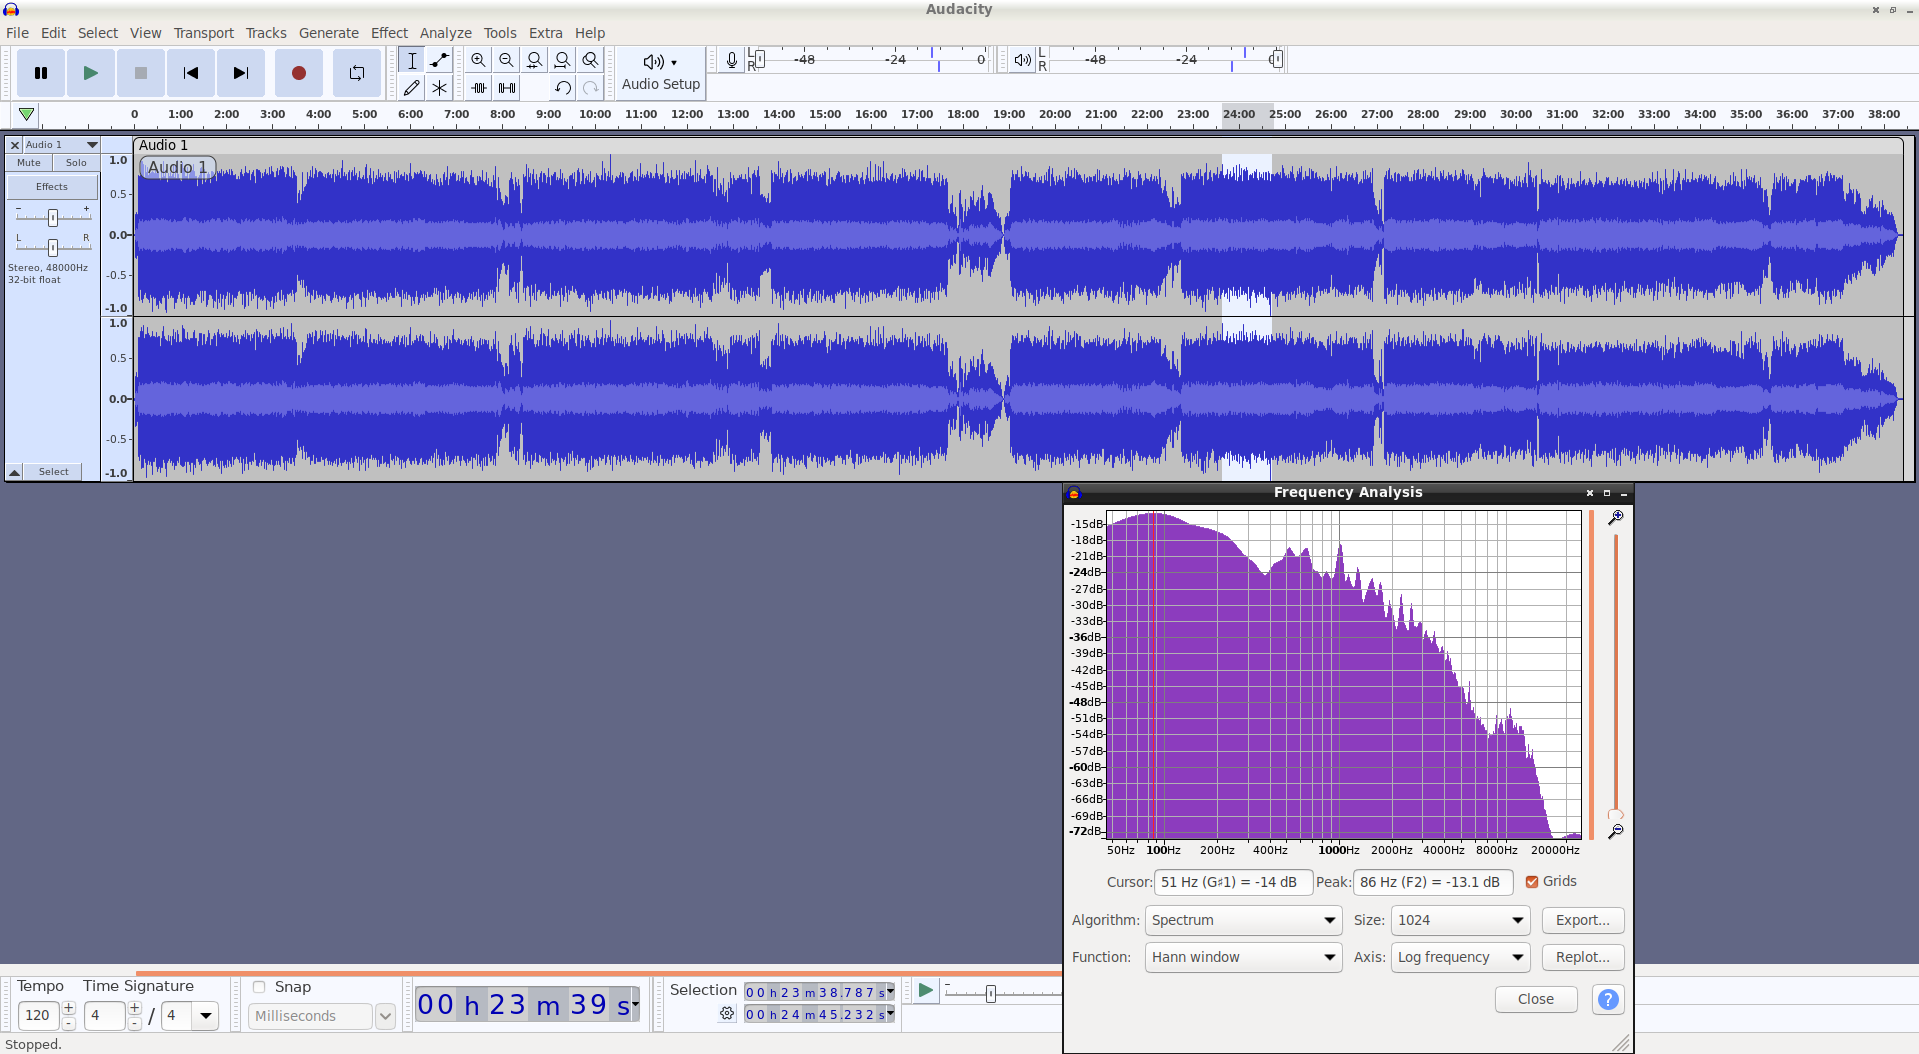
Task: Click the Play-at-Speed button
Action: [x=925, y=991]
